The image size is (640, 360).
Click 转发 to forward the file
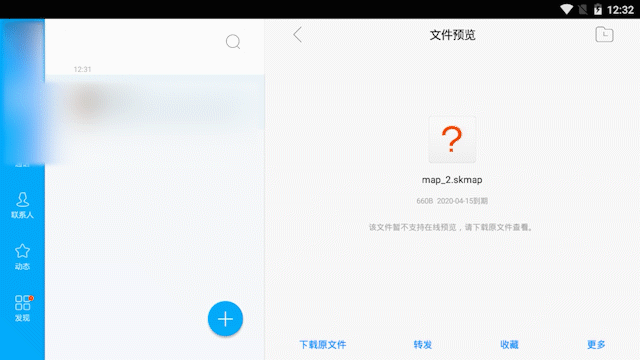pyautogui.click(x=422, y=344)
